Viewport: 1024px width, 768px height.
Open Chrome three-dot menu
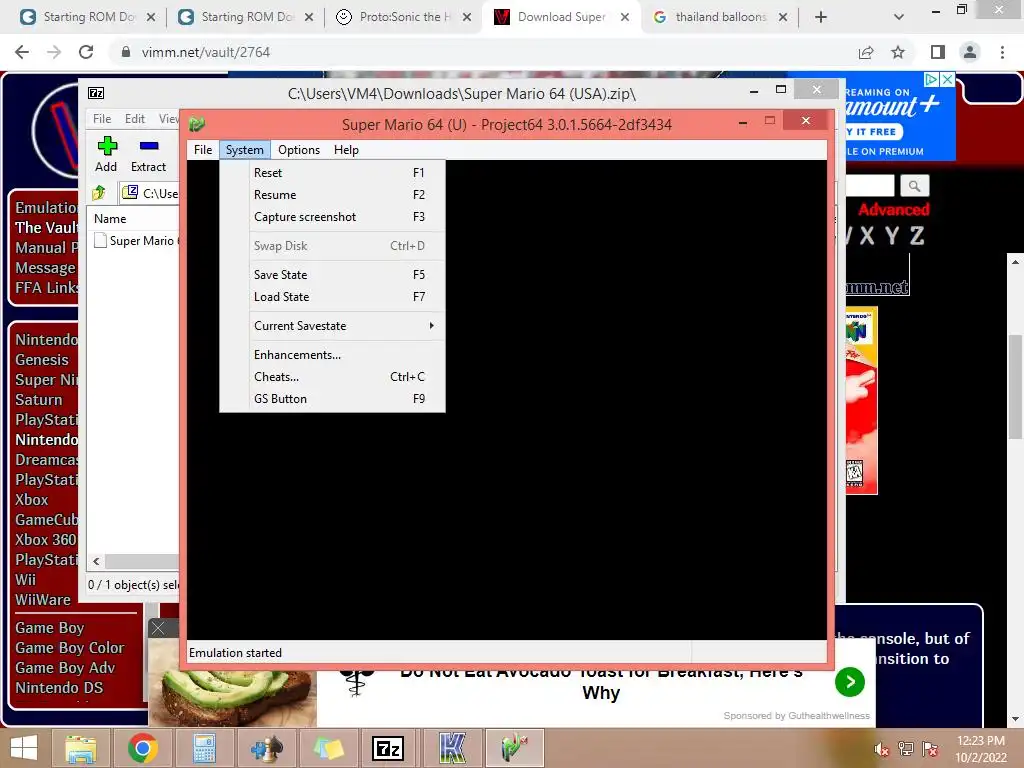pyautogui.click(x=1002, y=52)
